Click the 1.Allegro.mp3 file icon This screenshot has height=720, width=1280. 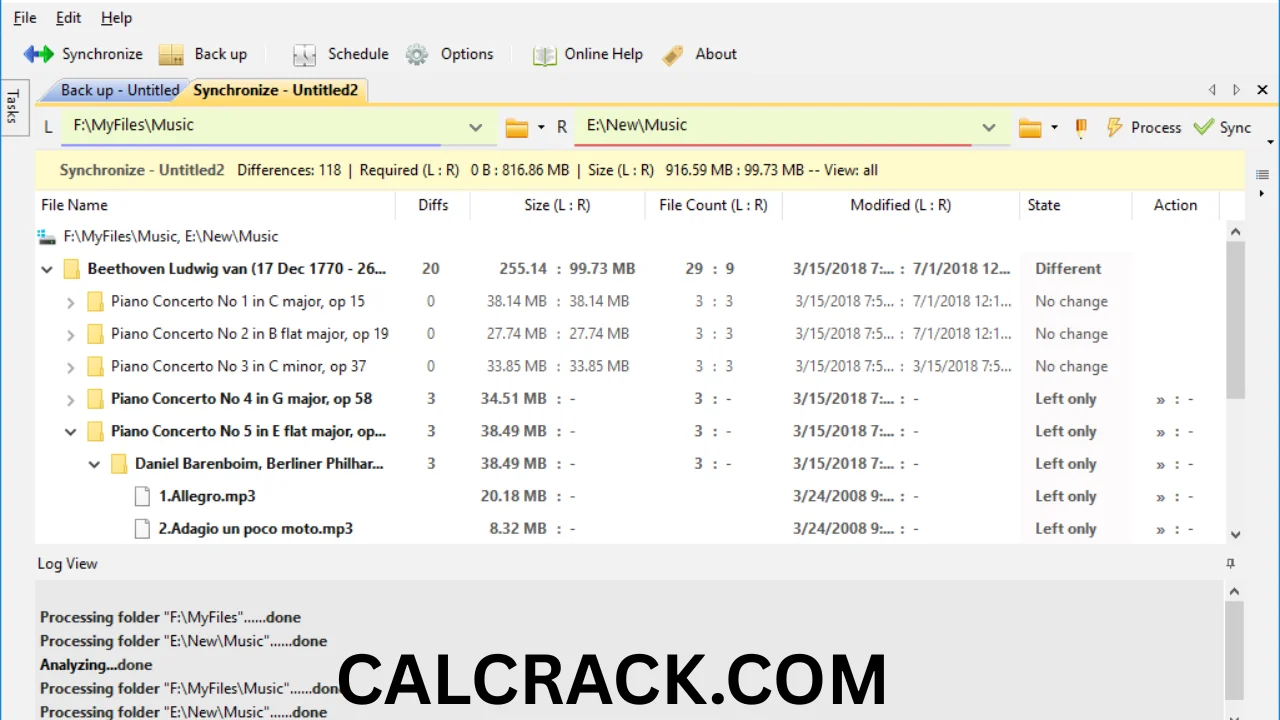click(142, 496)
